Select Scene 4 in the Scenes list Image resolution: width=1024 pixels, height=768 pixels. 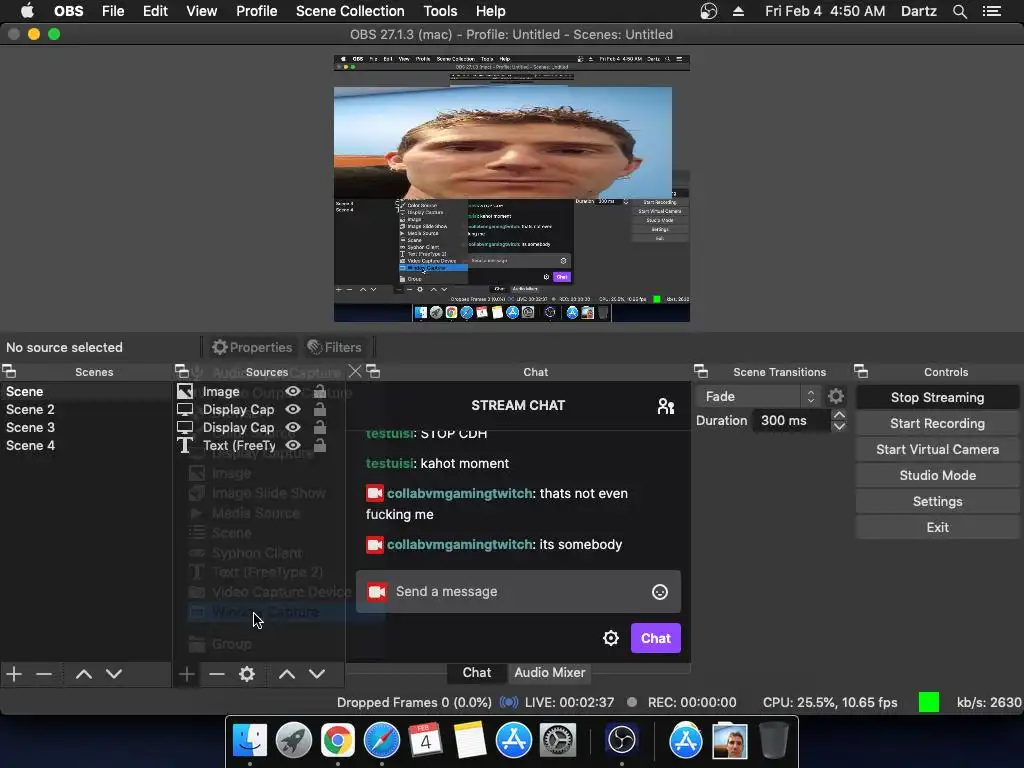(x=86, y=445)
